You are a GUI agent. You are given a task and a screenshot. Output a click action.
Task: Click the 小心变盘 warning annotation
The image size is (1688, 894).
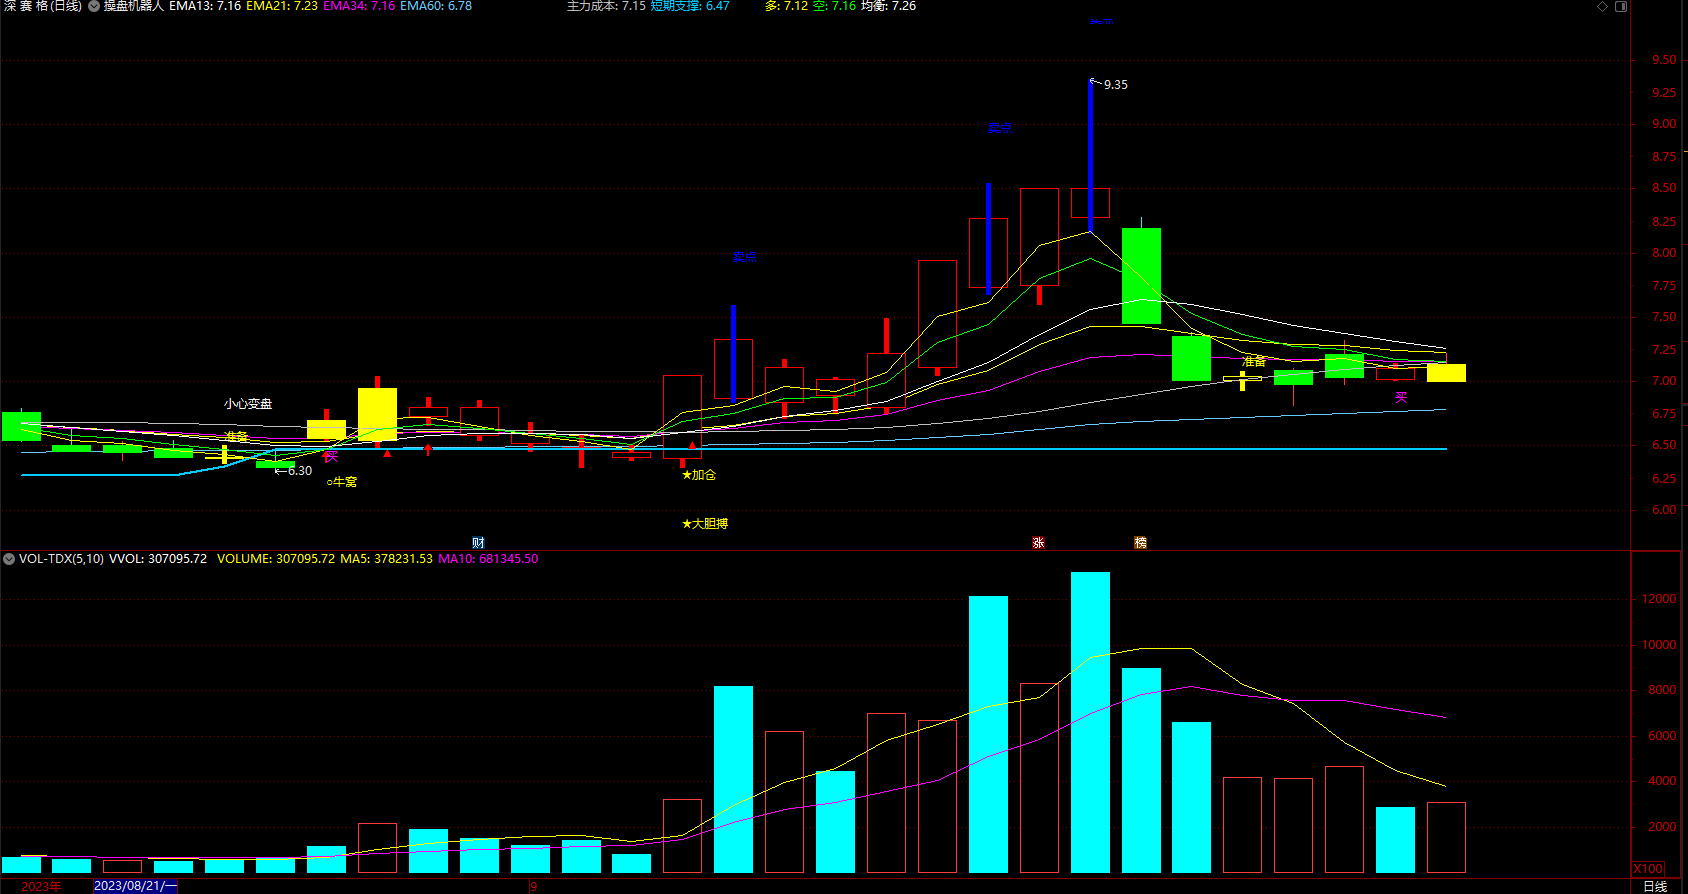[x=248, y=404]
